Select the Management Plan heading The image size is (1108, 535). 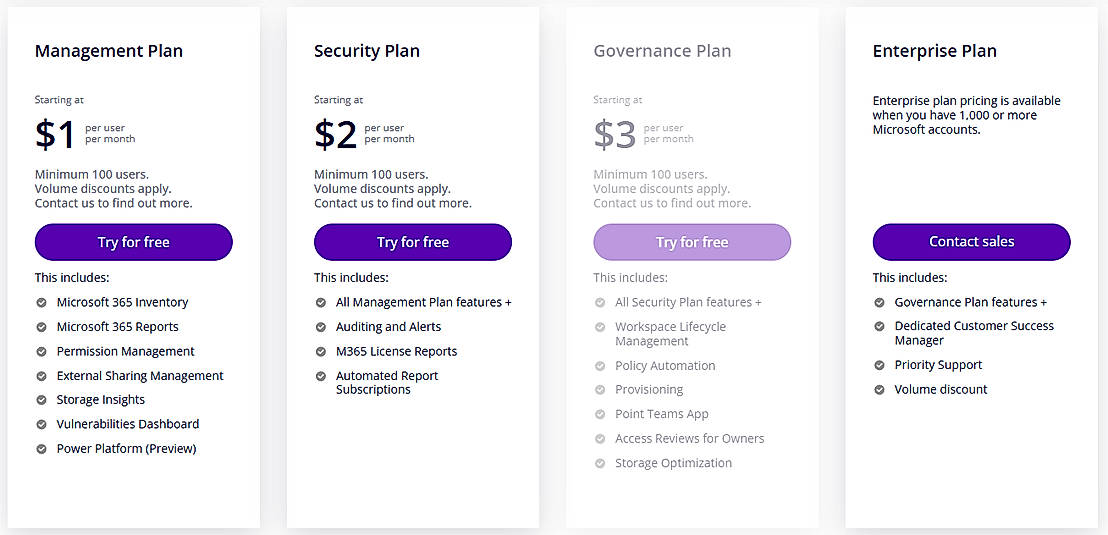[x=109, y=51]
